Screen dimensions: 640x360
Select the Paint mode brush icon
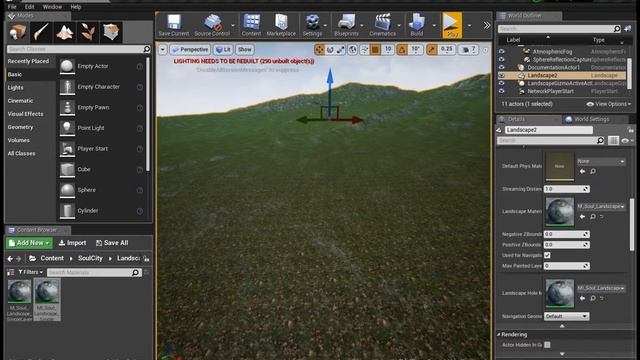coord(41,32)
